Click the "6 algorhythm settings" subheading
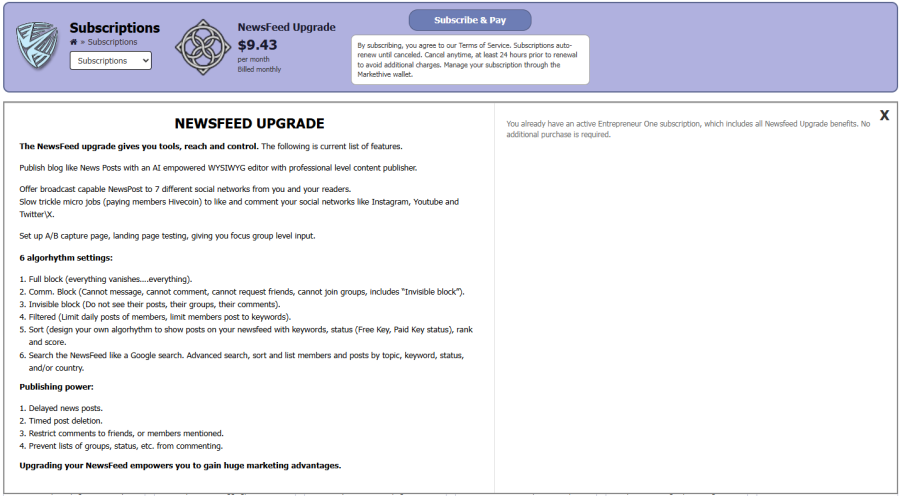Screen dimensions: 900x496 pyautogui.click(x=66, y=257)
